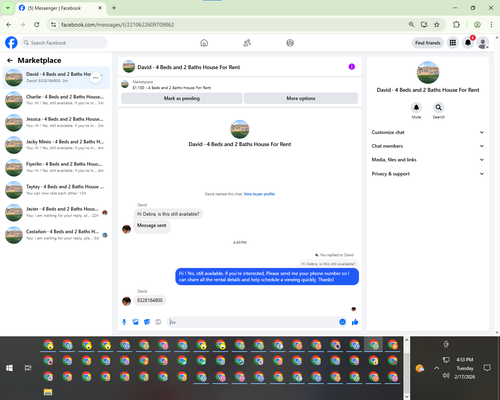
Task: Open the Javier conversation
Action: [56, 212]
